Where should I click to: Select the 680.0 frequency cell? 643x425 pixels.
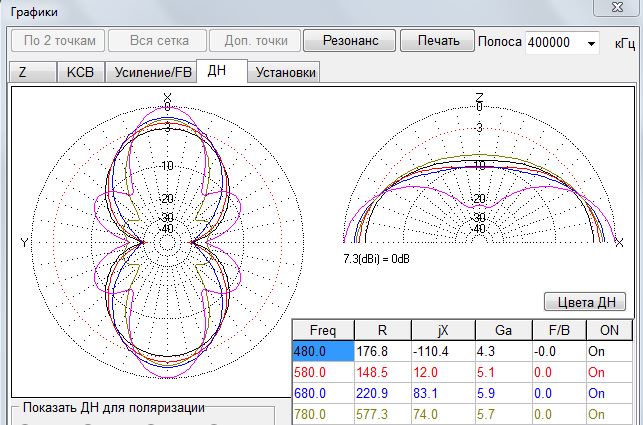pyautogui.click(x=322, y=393)
